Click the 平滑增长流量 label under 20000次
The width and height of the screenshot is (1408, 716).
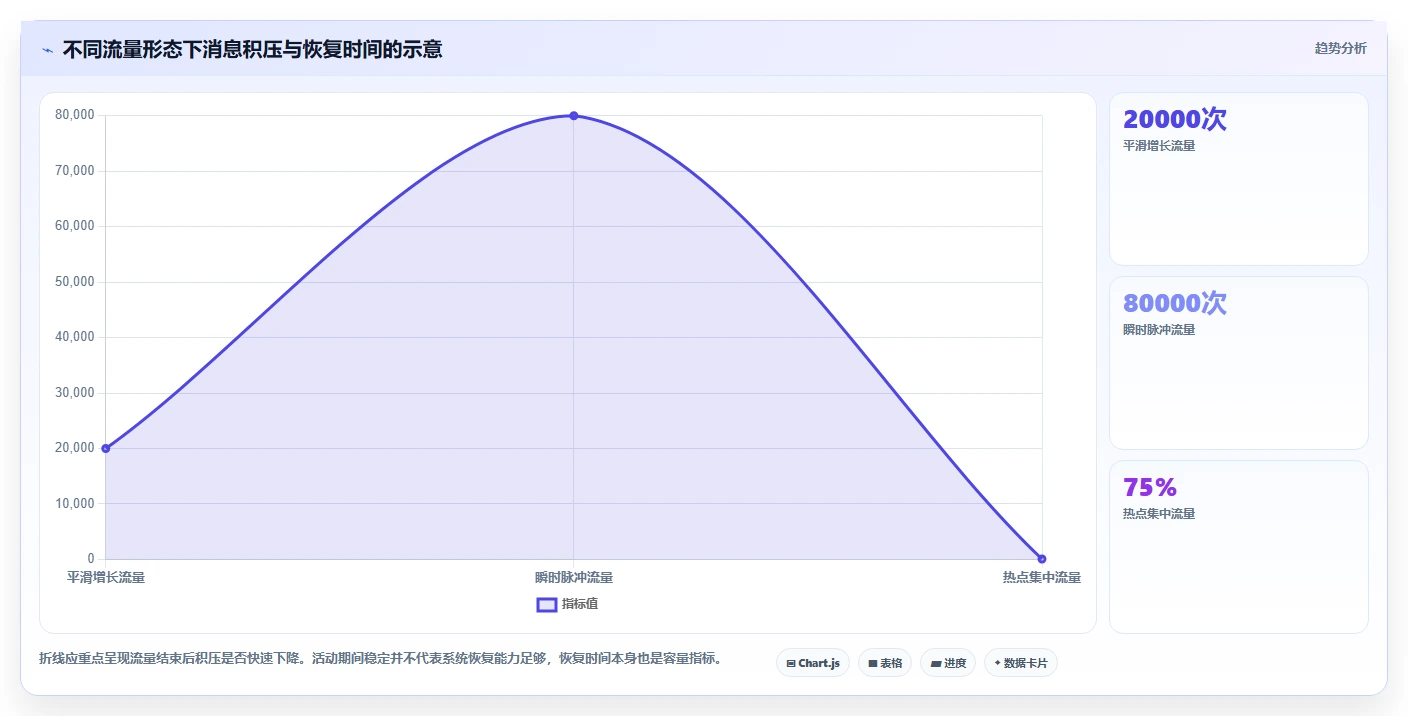(1159, 146)
